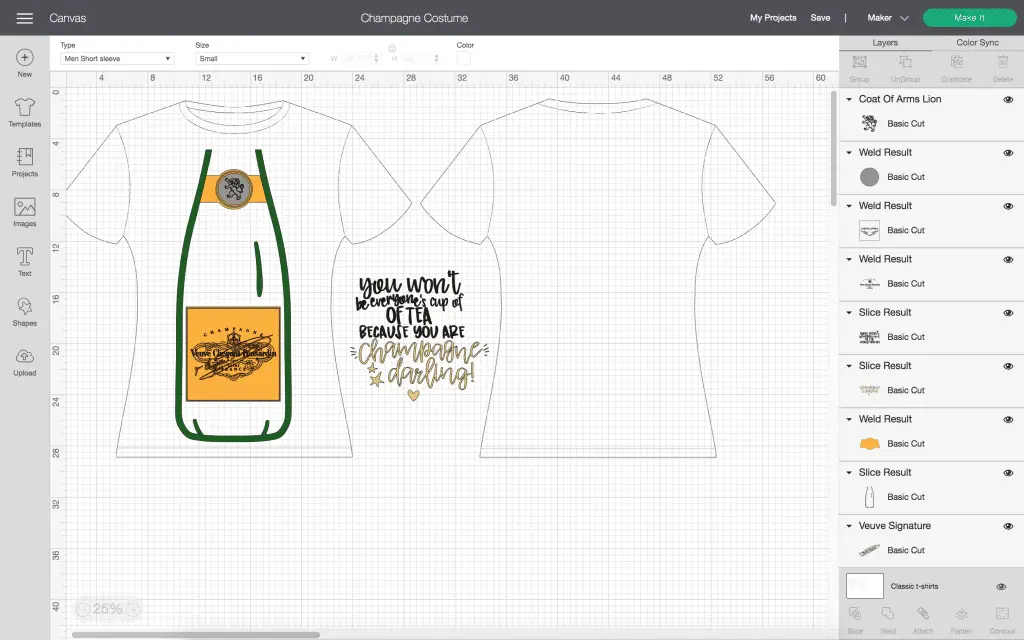Image resolution: width=1024 pixels, height=640 pixels.
Task: Apply the Weld tool
Action: click(888, 620)
